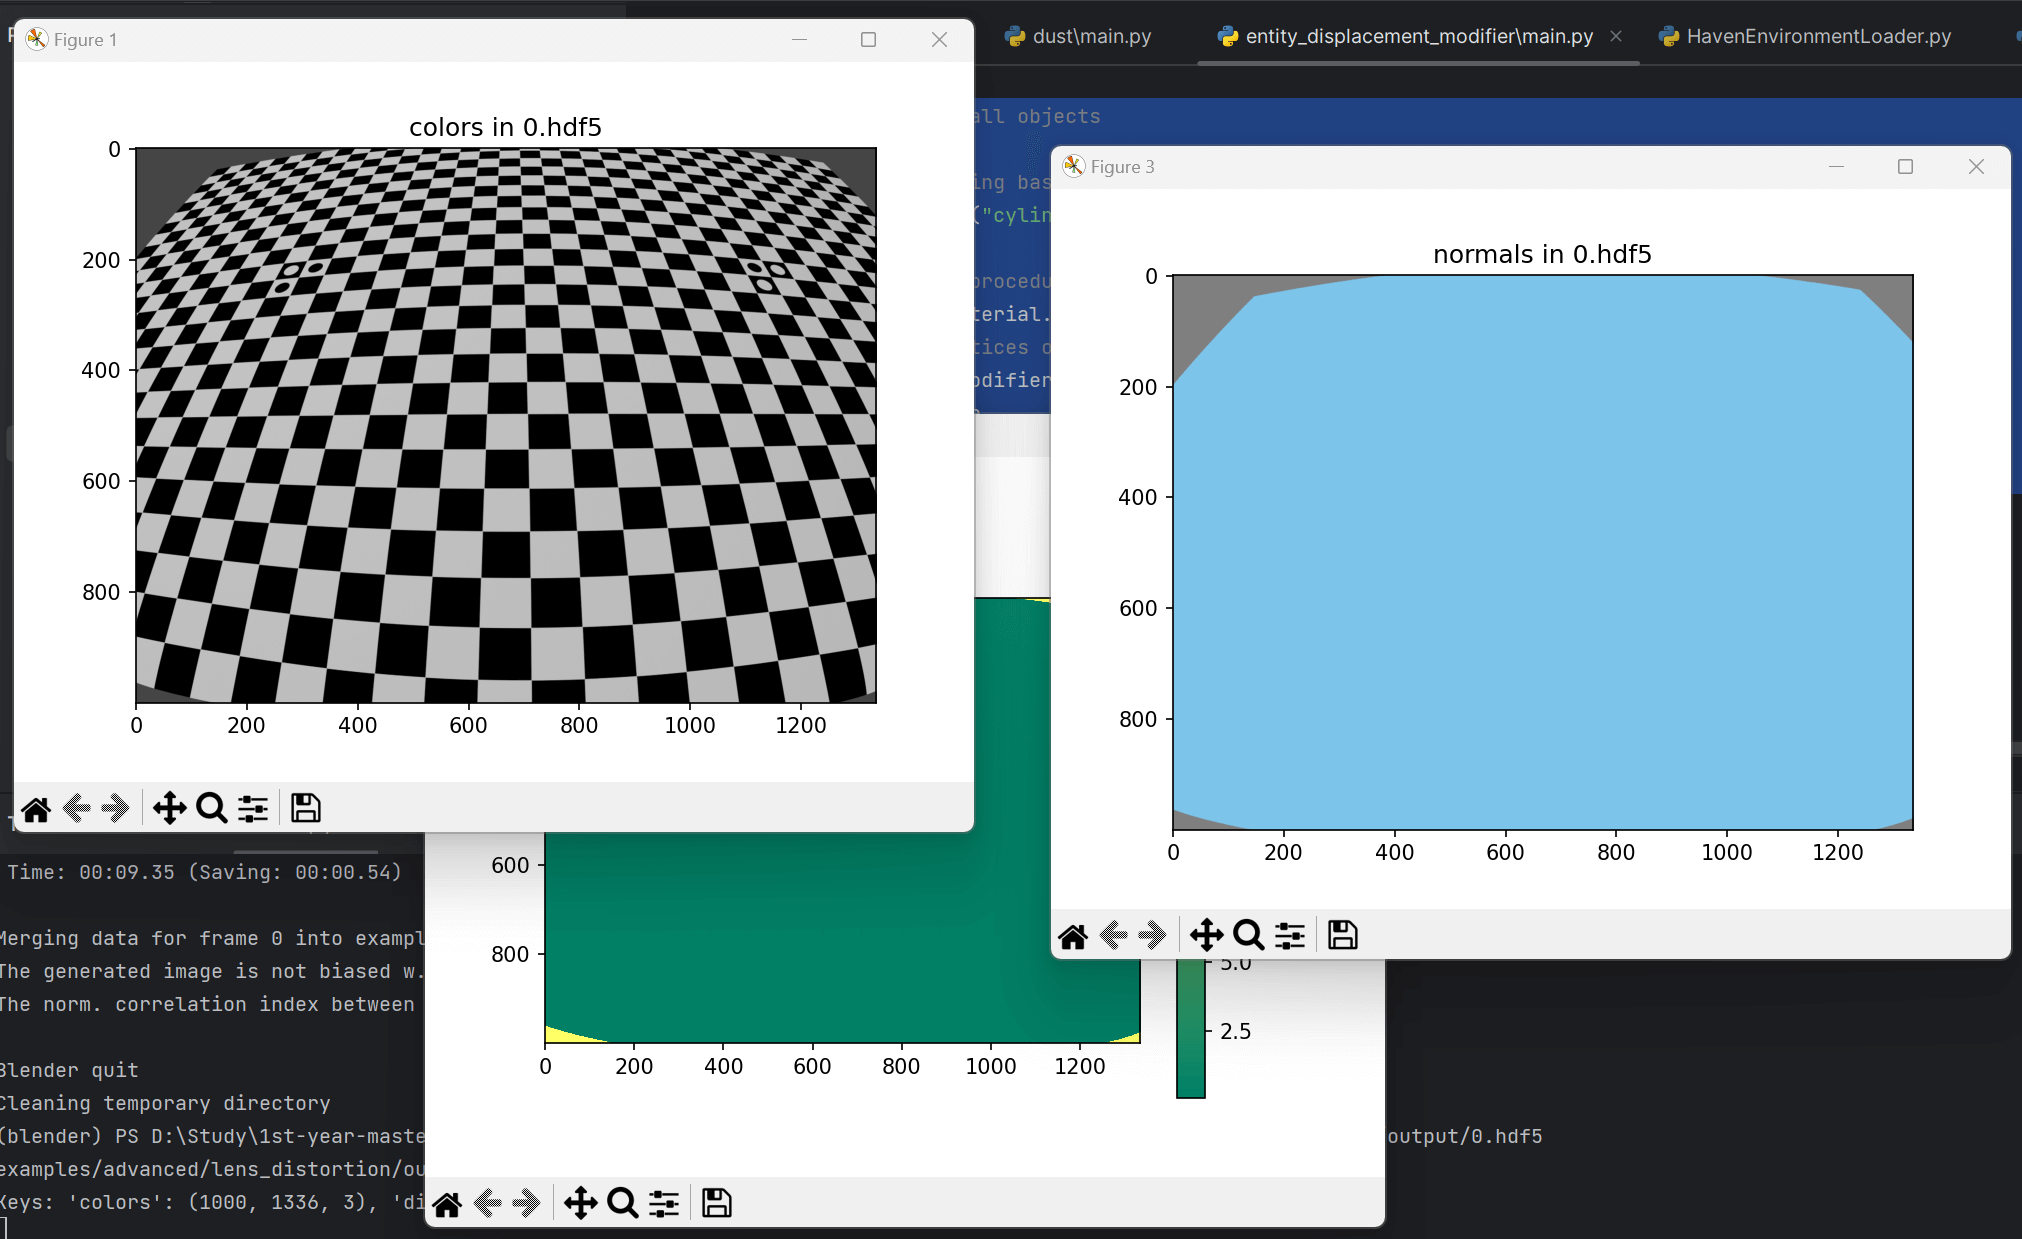Click Pan tool in Figure 1 toolbar
The image size is (2022, 1239).
[x=169, y=808]
